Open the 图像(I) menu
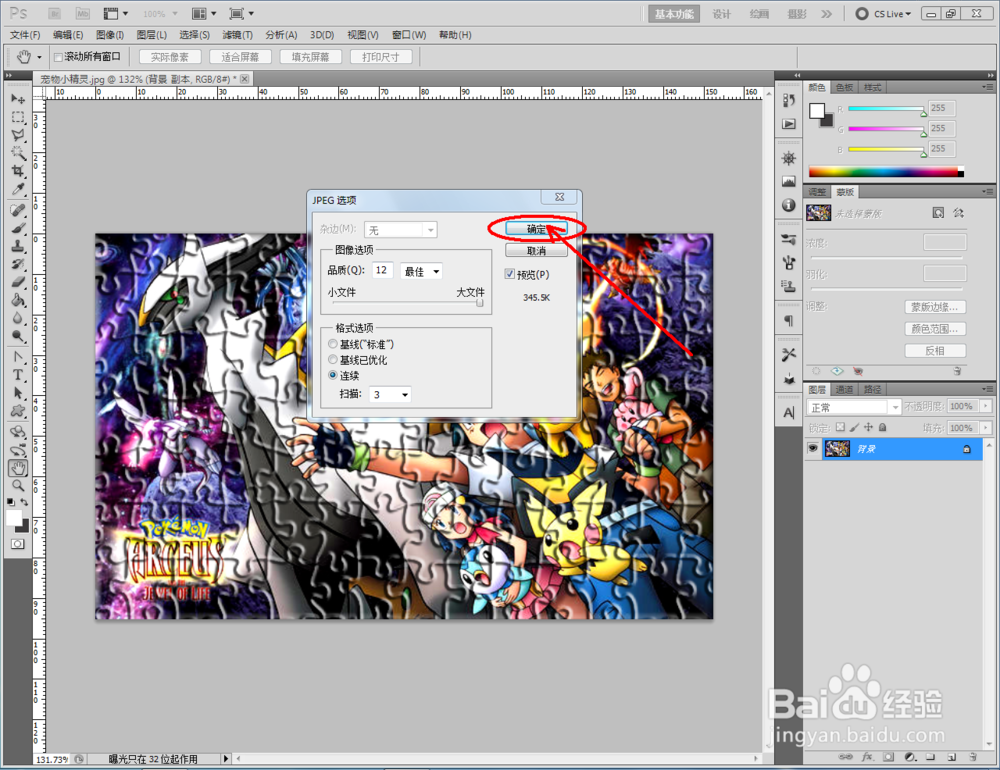 click(110, 34)
